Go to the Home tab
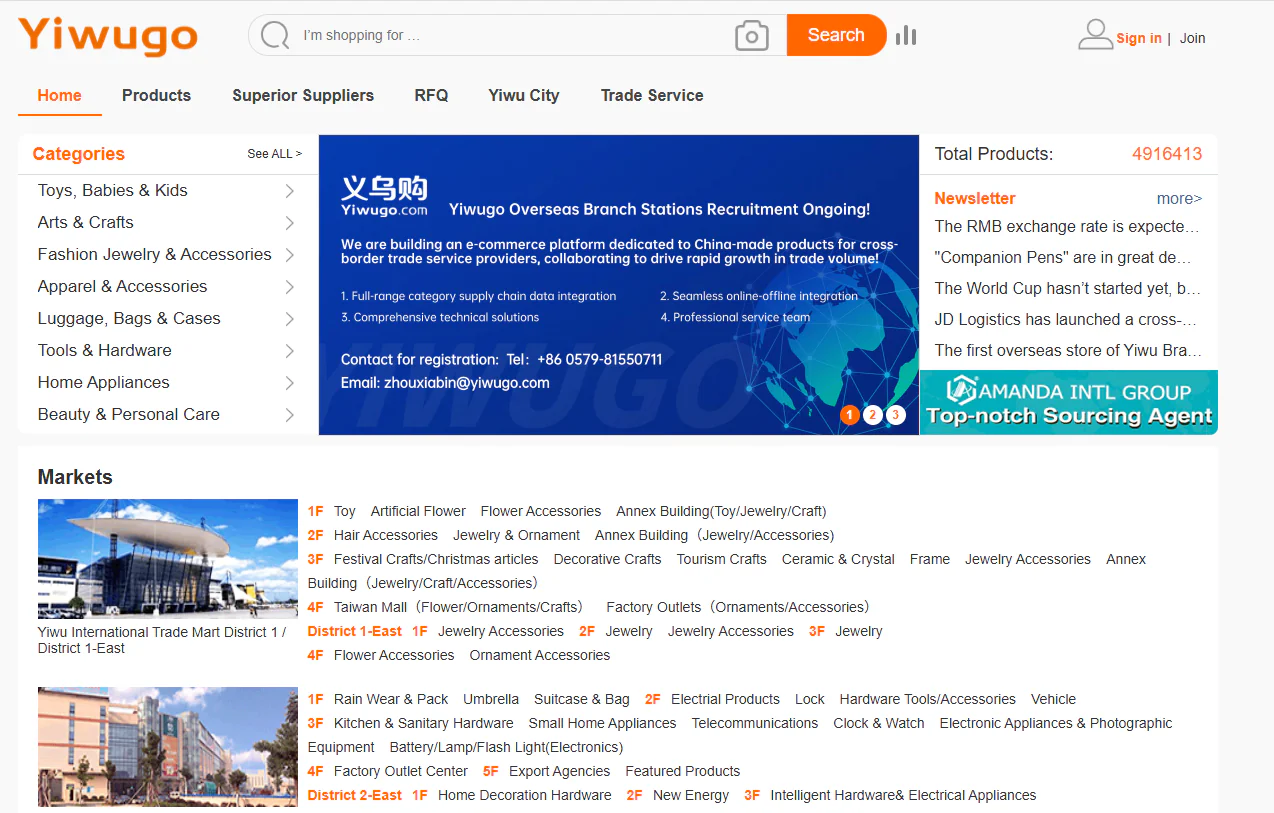The width and height of the screenshot is (1274, 813). [x=60, y=96]
